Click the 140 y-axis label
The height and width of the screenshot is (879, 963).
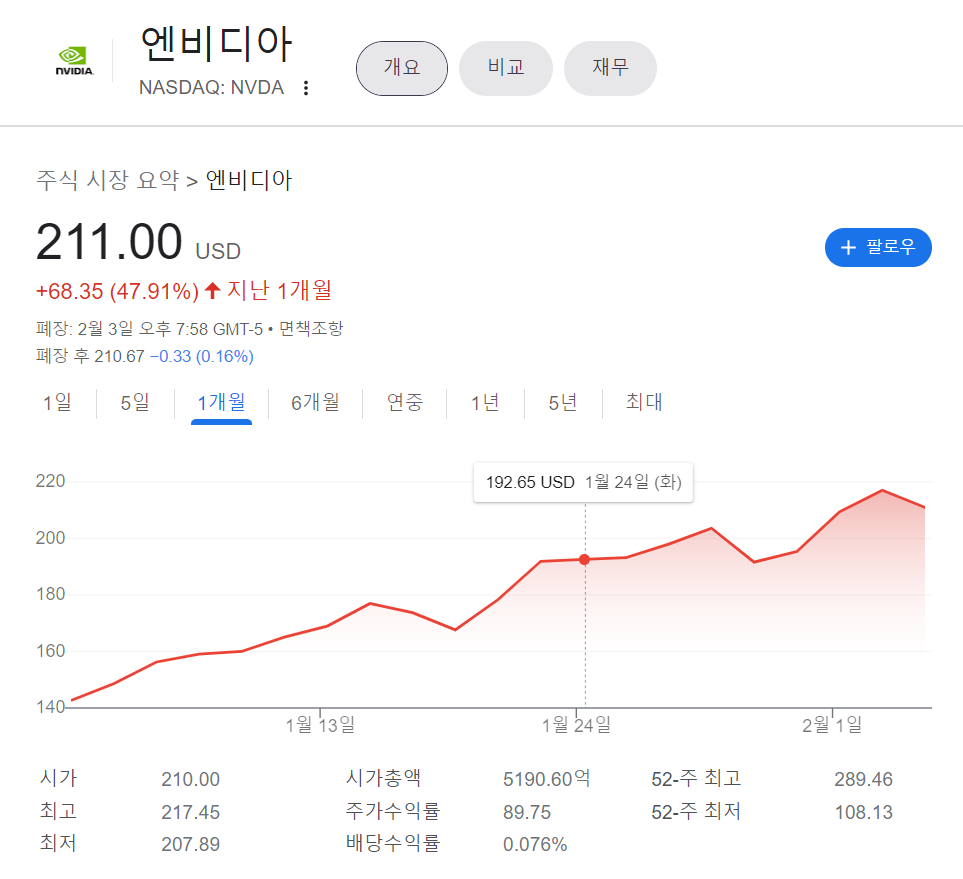click(x=50, y=707)
